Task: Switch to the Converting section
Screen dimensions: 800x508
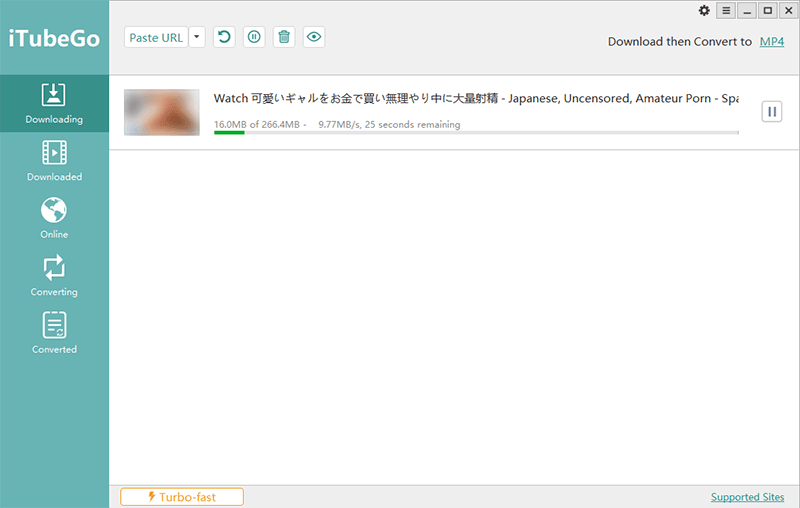Action: tap(54, 276)
